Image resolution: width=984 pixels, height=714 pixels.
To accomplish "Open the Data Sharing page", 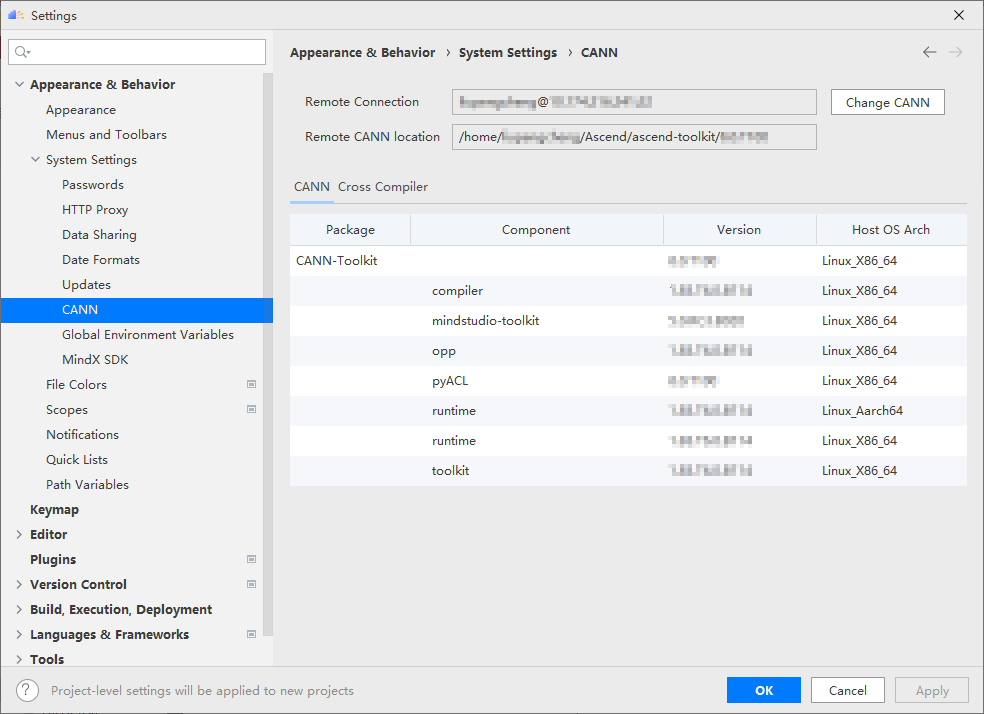I will [x=99, y=235].
